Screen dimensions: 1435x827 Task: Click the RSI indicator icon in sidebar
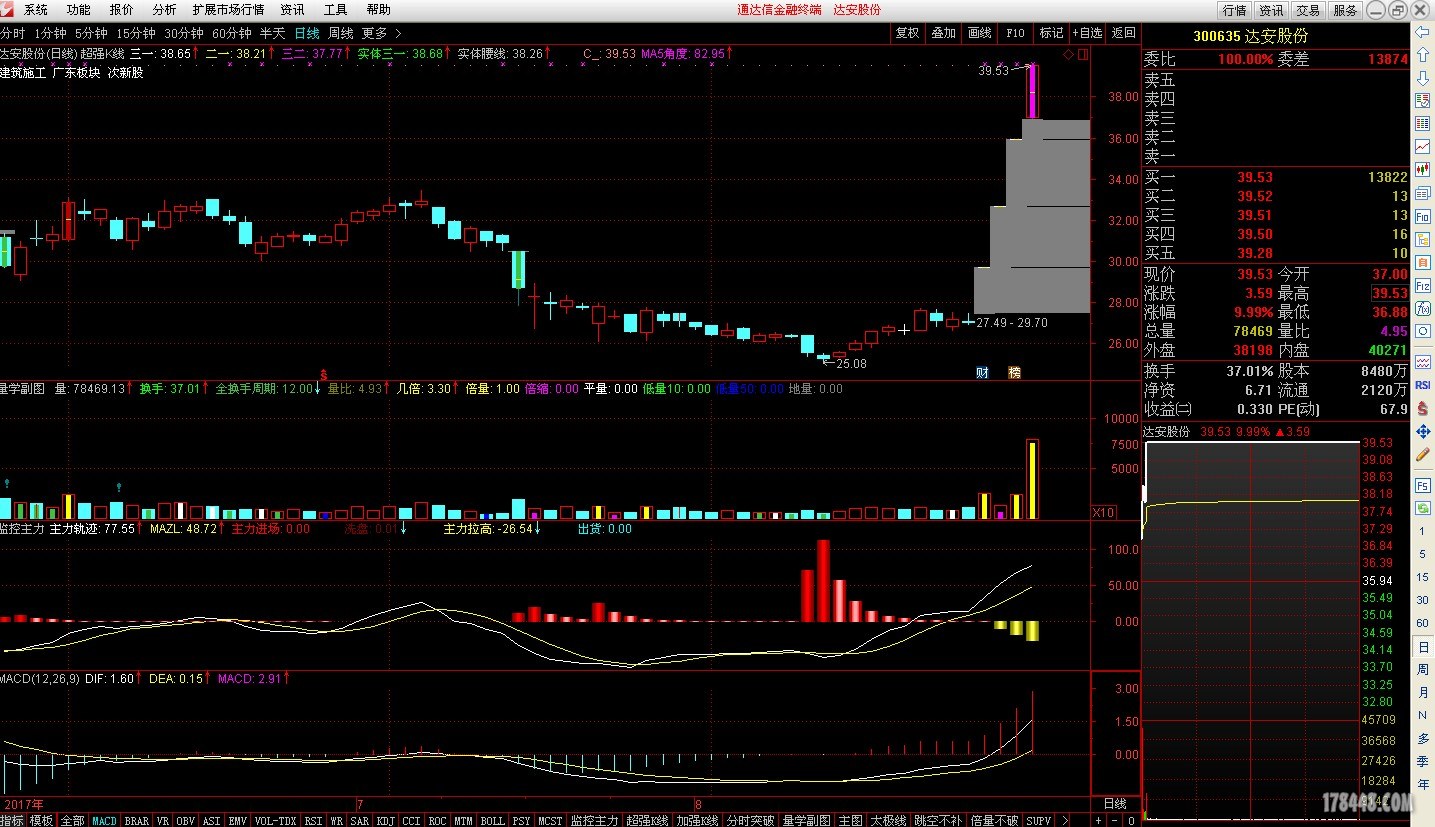1422,385
